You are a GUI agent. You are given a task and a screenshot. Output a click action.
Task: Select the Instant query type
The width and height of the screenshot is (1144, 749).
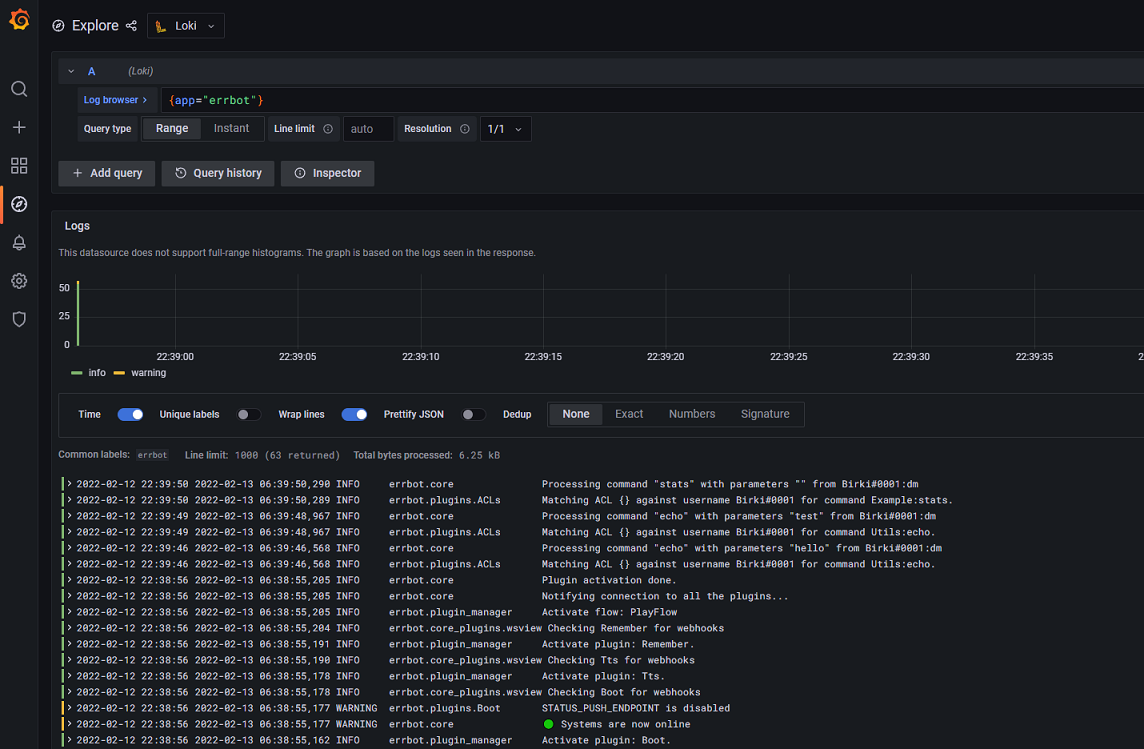[x=231, y=128]
